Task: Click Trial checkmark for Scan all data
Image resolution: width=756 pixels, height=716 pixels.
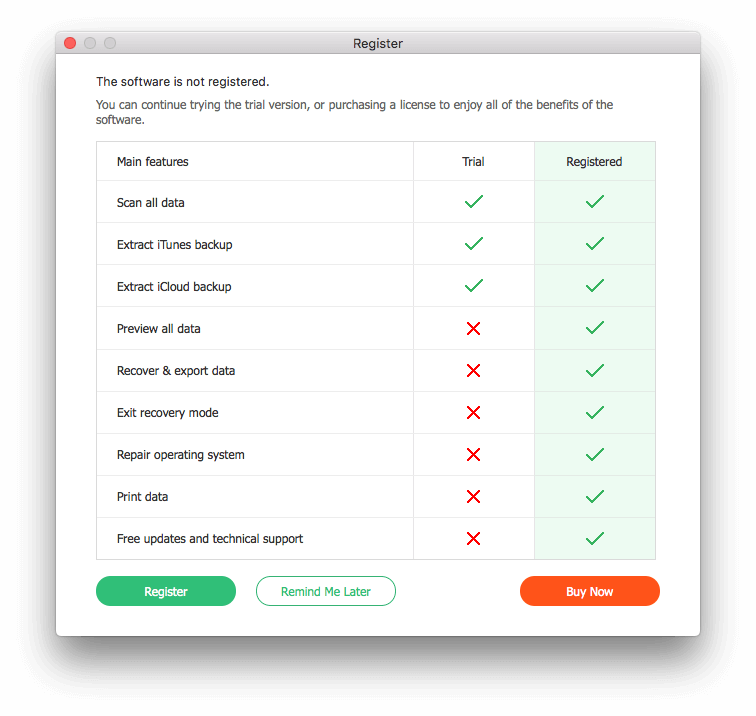Action: tap(474, 202)
